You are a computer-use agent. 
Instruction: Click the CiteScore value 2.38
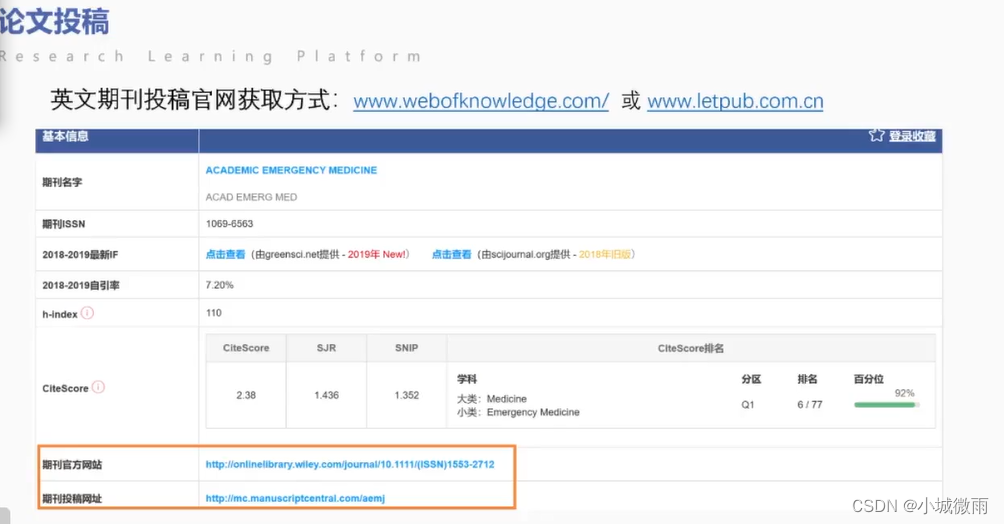pos(246,395)
